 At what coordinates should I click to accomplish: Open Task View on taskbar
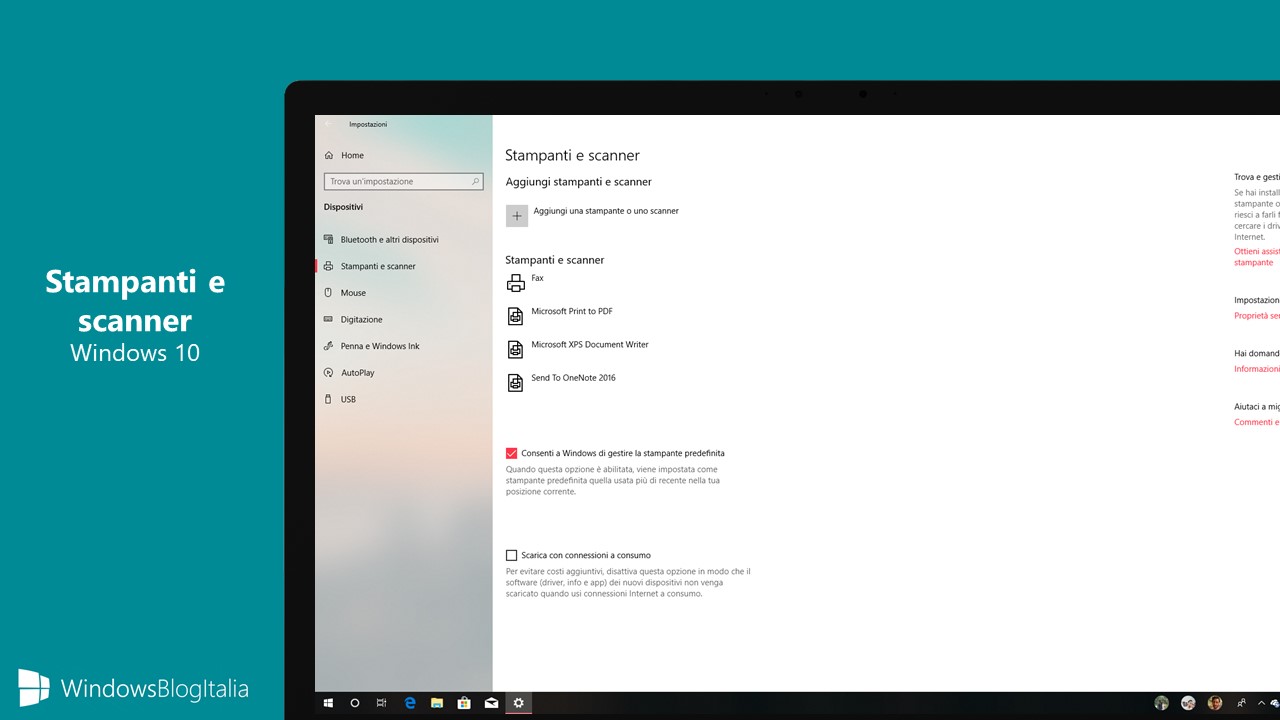[382, 703]
